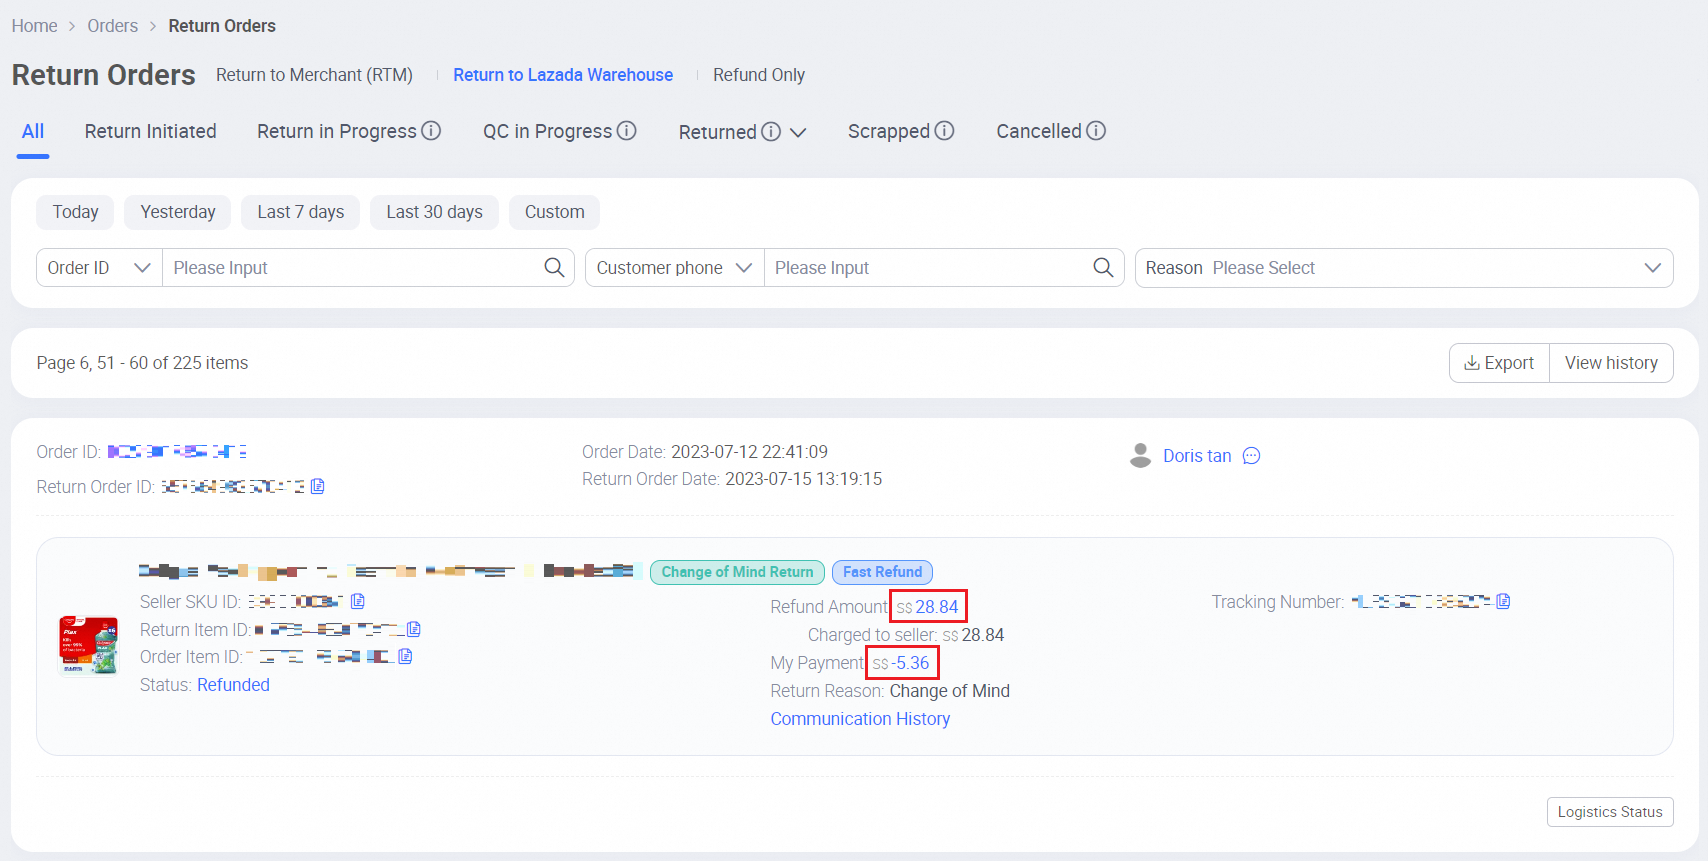
Task: Click the Order ID search magnifier icon
Action: 554,268
